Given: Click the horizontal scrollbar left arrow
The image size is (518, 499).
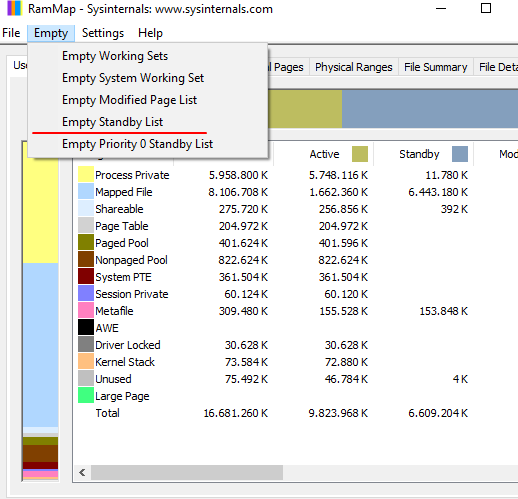Looking at the screenshot, I should pyautogui.click(x=82, y=472).
